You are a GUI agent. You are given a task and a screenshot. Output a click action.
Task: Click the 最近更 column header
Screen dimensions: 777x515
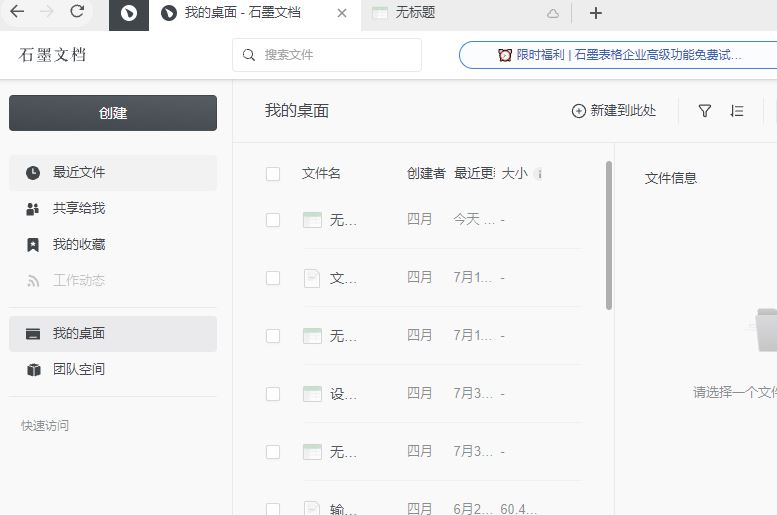(474, 173)
